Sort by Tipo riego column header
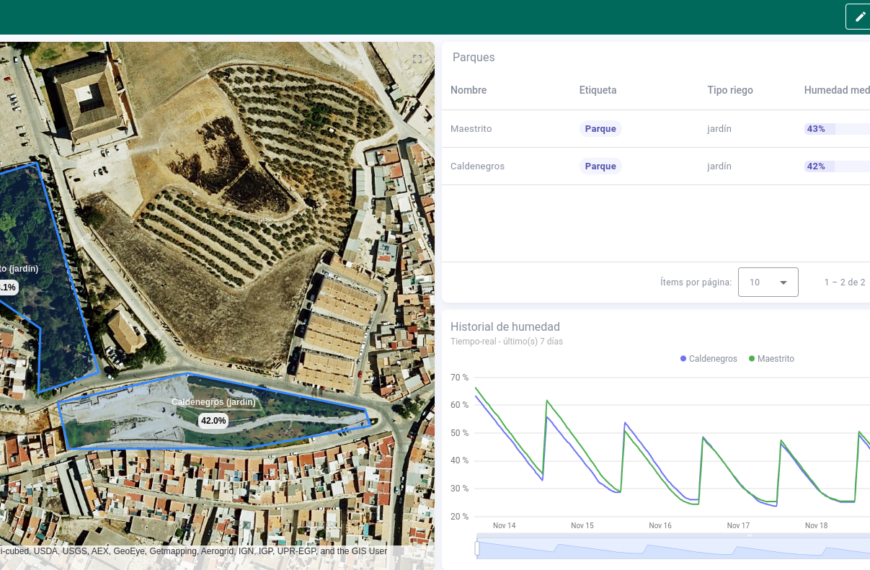The width and height of the screenshot is (870, 570). [729, 90]
